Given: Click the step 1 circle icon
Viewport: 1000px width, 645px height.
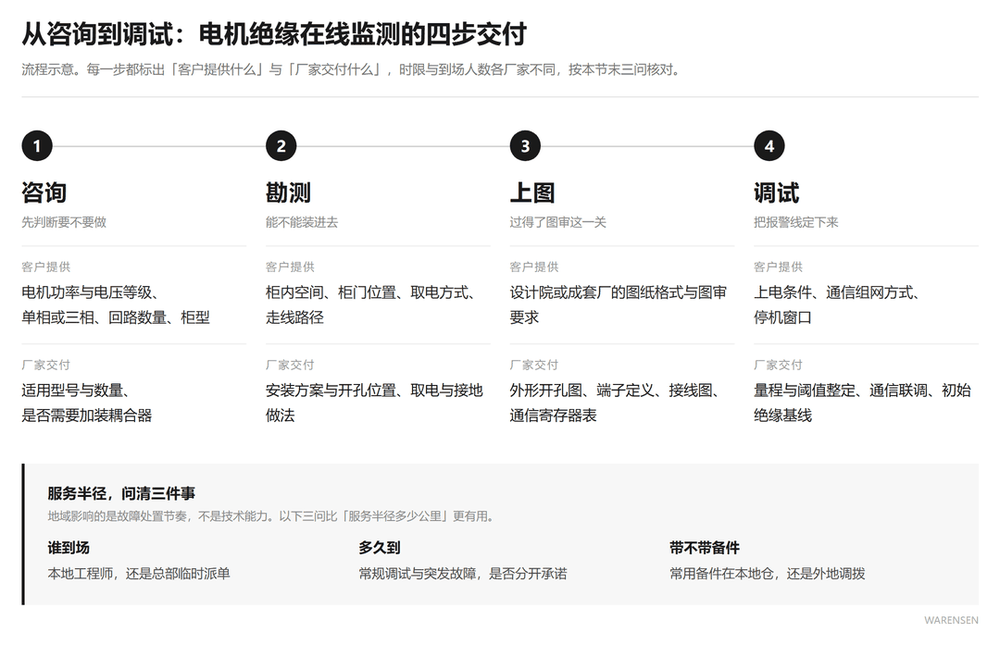Looking at the screenshot, I should pyautogui.click(x=37, y=146).
